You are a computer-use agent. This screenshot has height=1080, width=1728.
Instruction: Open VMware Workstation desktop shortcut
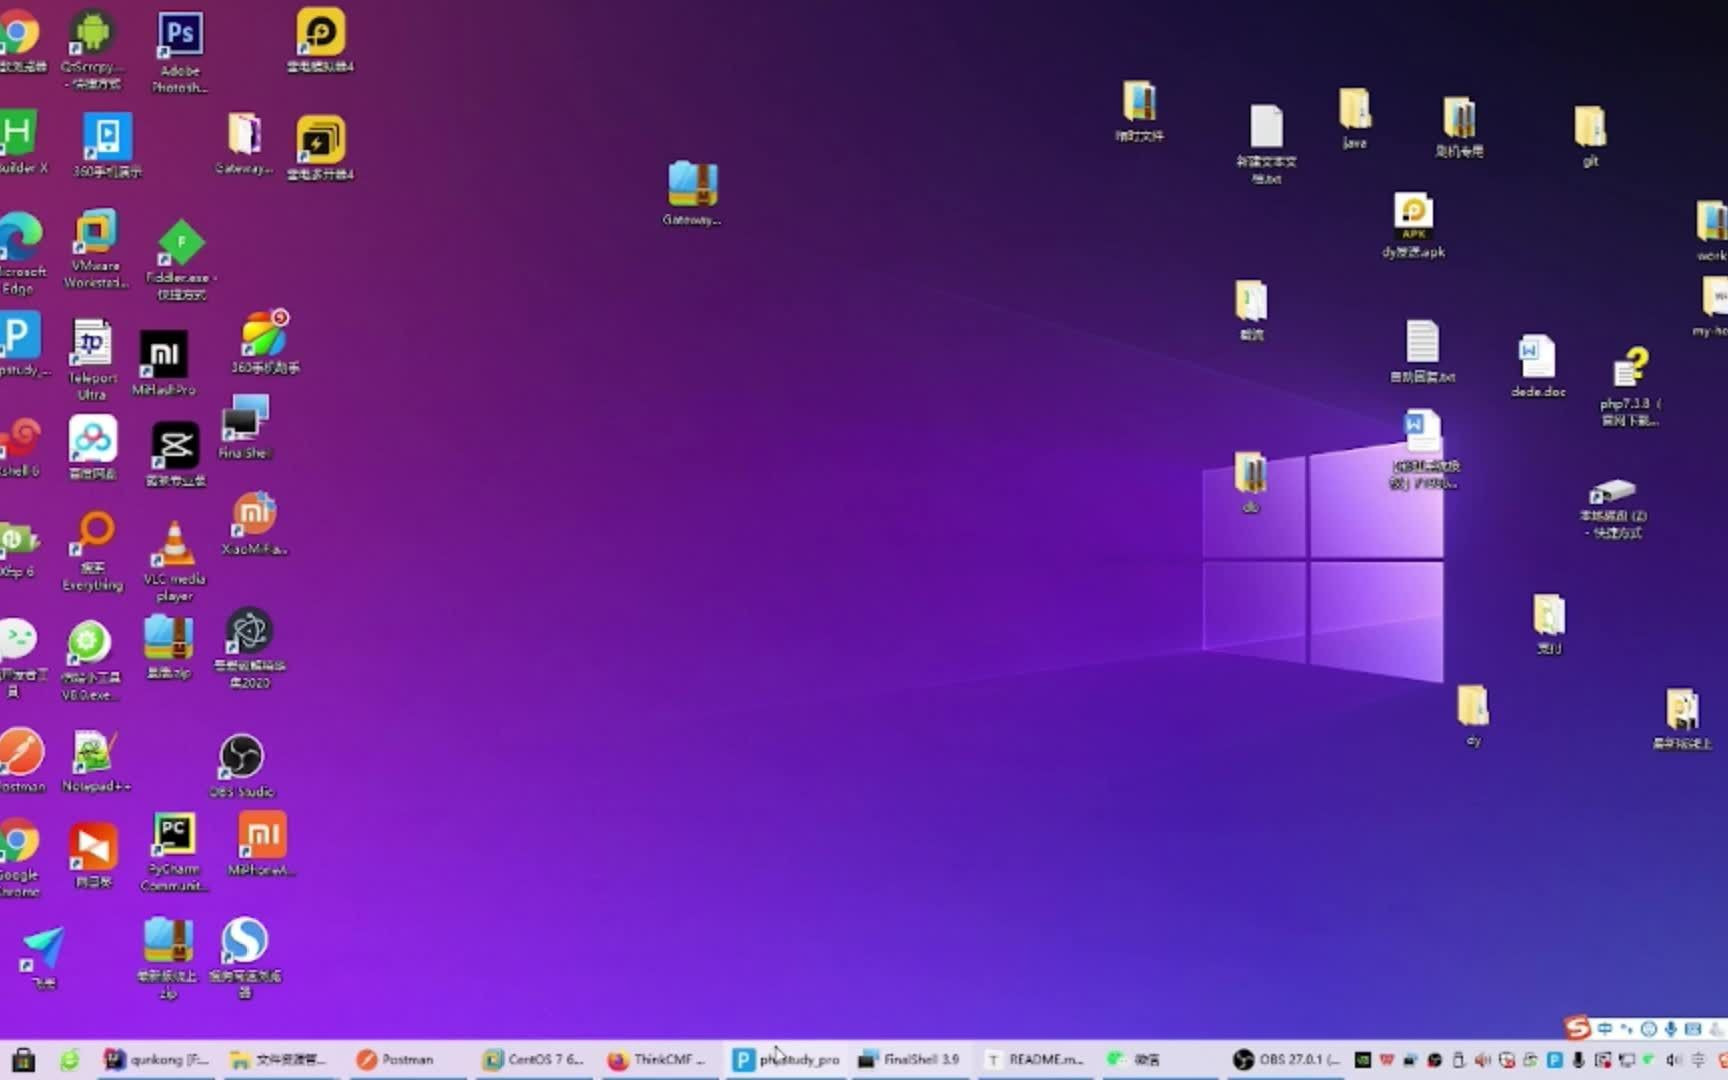[95, 250]
